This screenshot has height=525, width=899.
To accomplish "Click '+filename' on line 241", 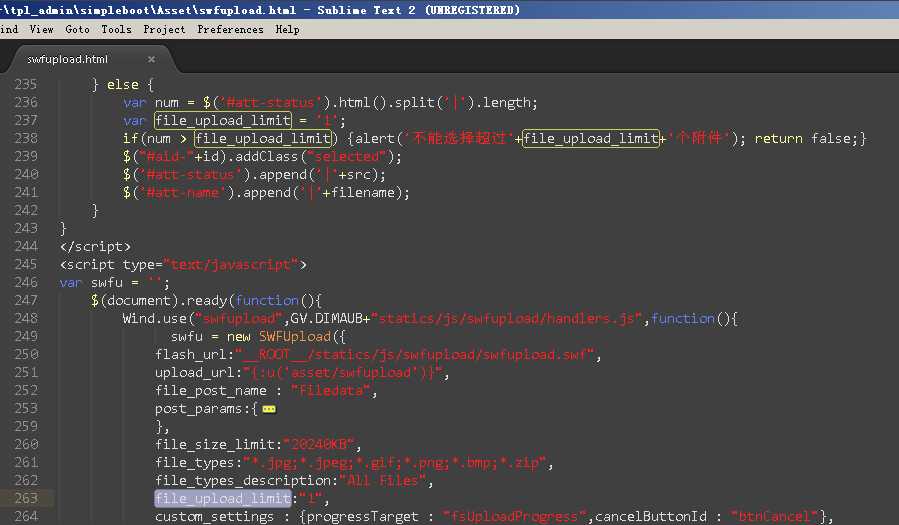I will (358, 193).
